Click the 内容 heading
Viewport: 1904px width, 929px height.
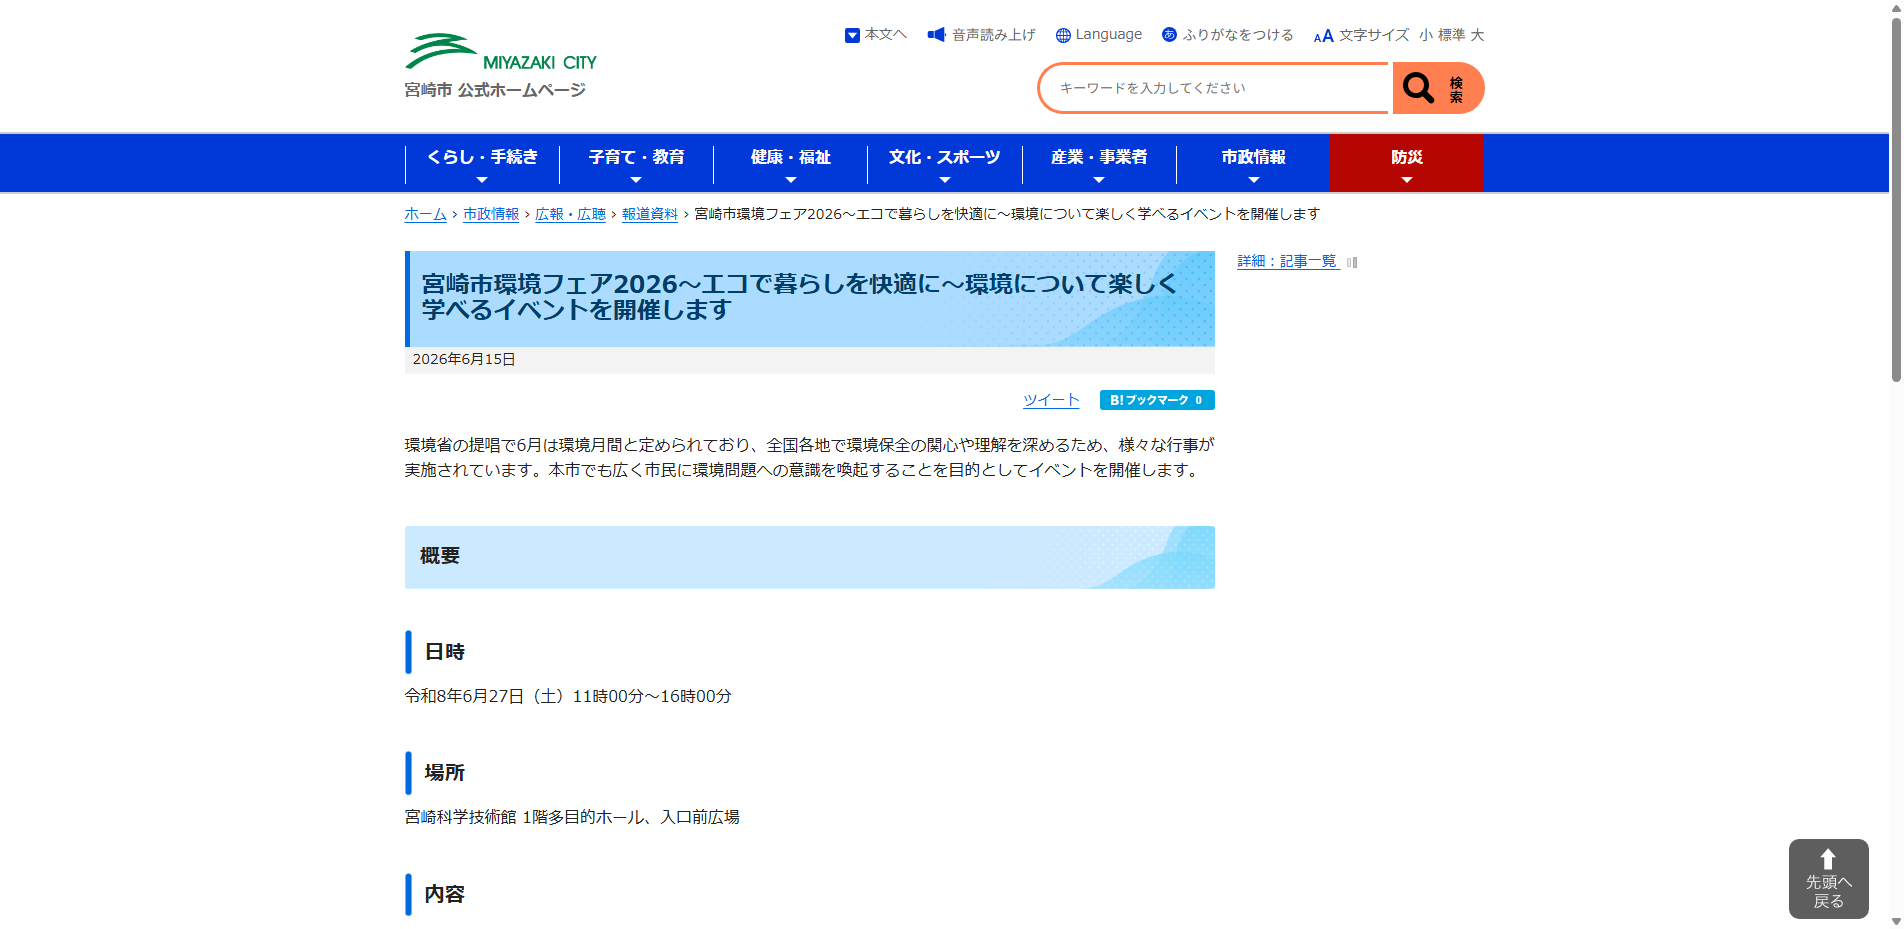click(x=445, y=895)
